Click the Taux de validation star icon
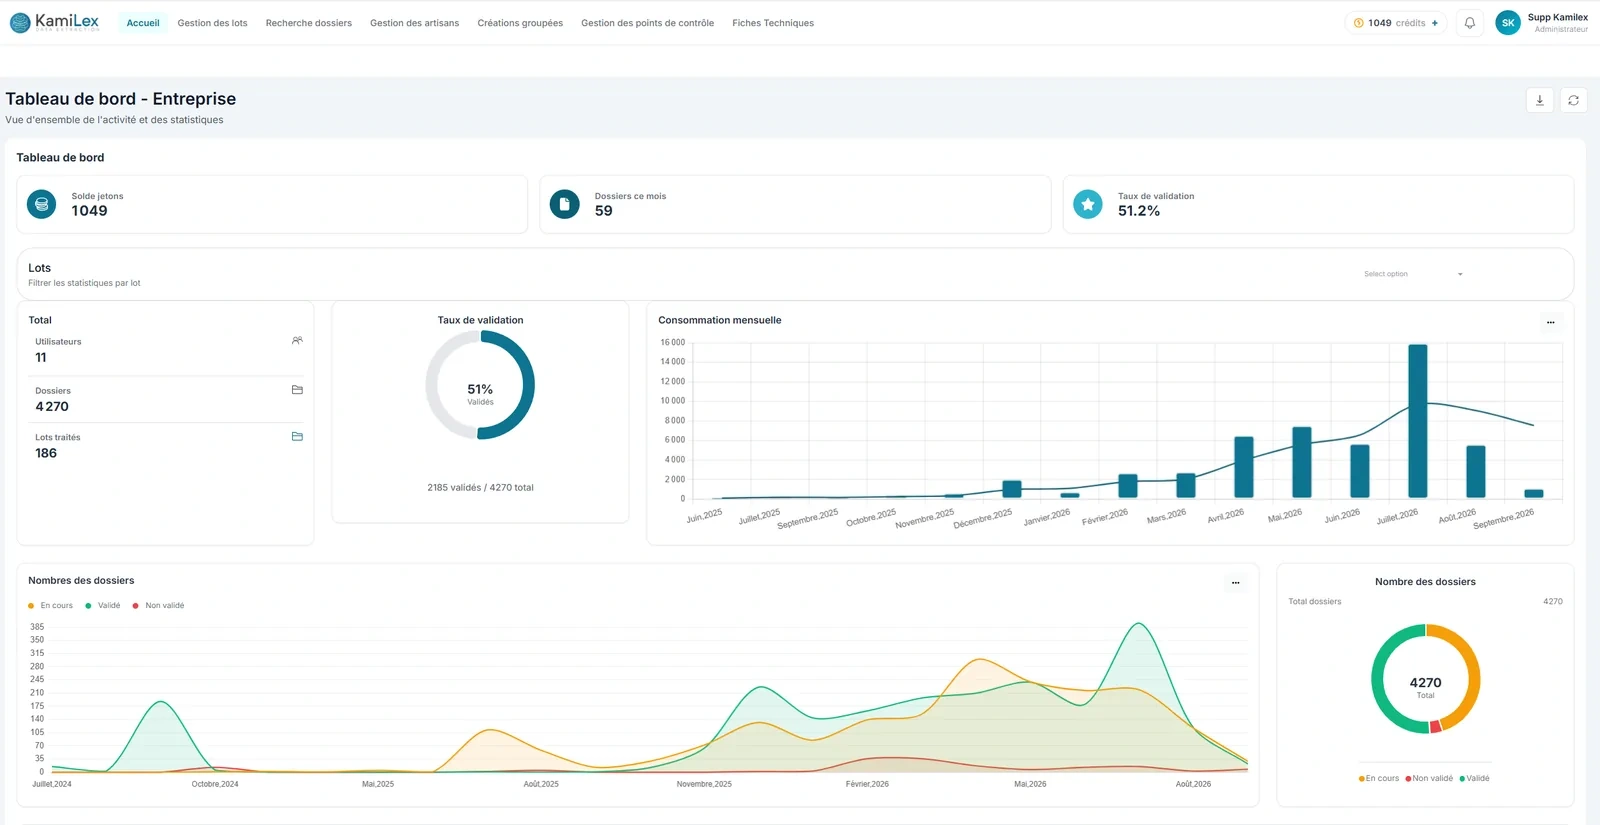Viewport: 1600px width, 825px height. pos(1088,204)
